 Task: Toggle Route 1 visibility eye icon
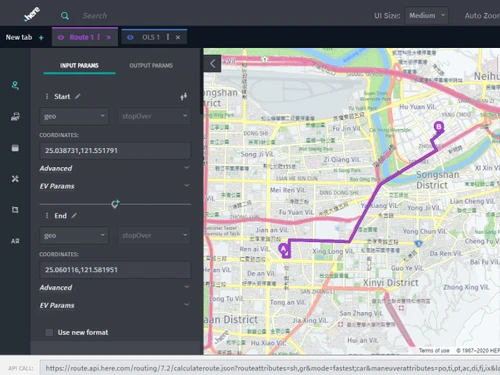pyautogui.click(x=61, y=37)
